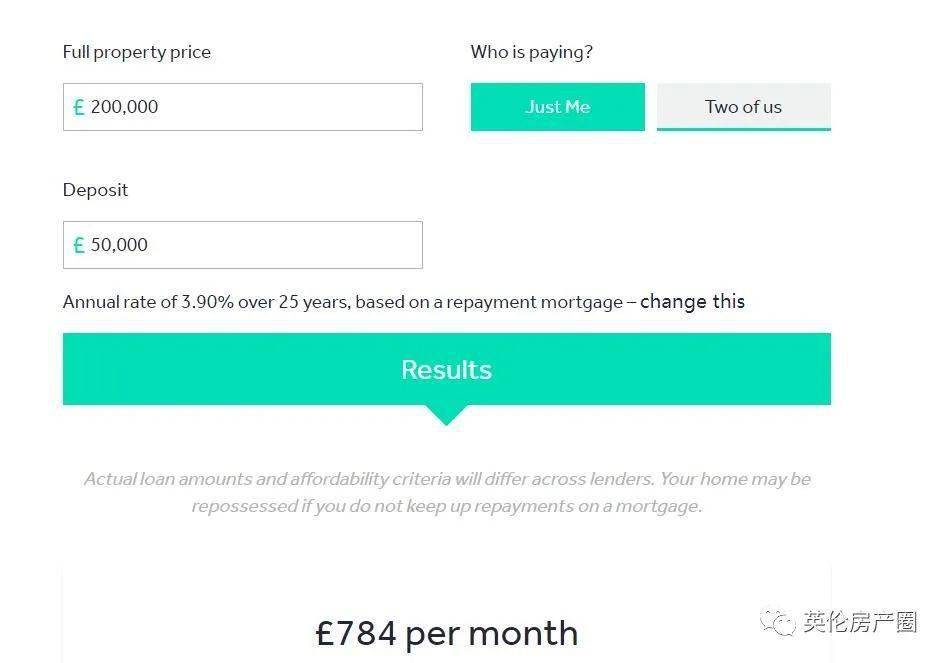Click the Deposit amount input

(x=242, y=245)
